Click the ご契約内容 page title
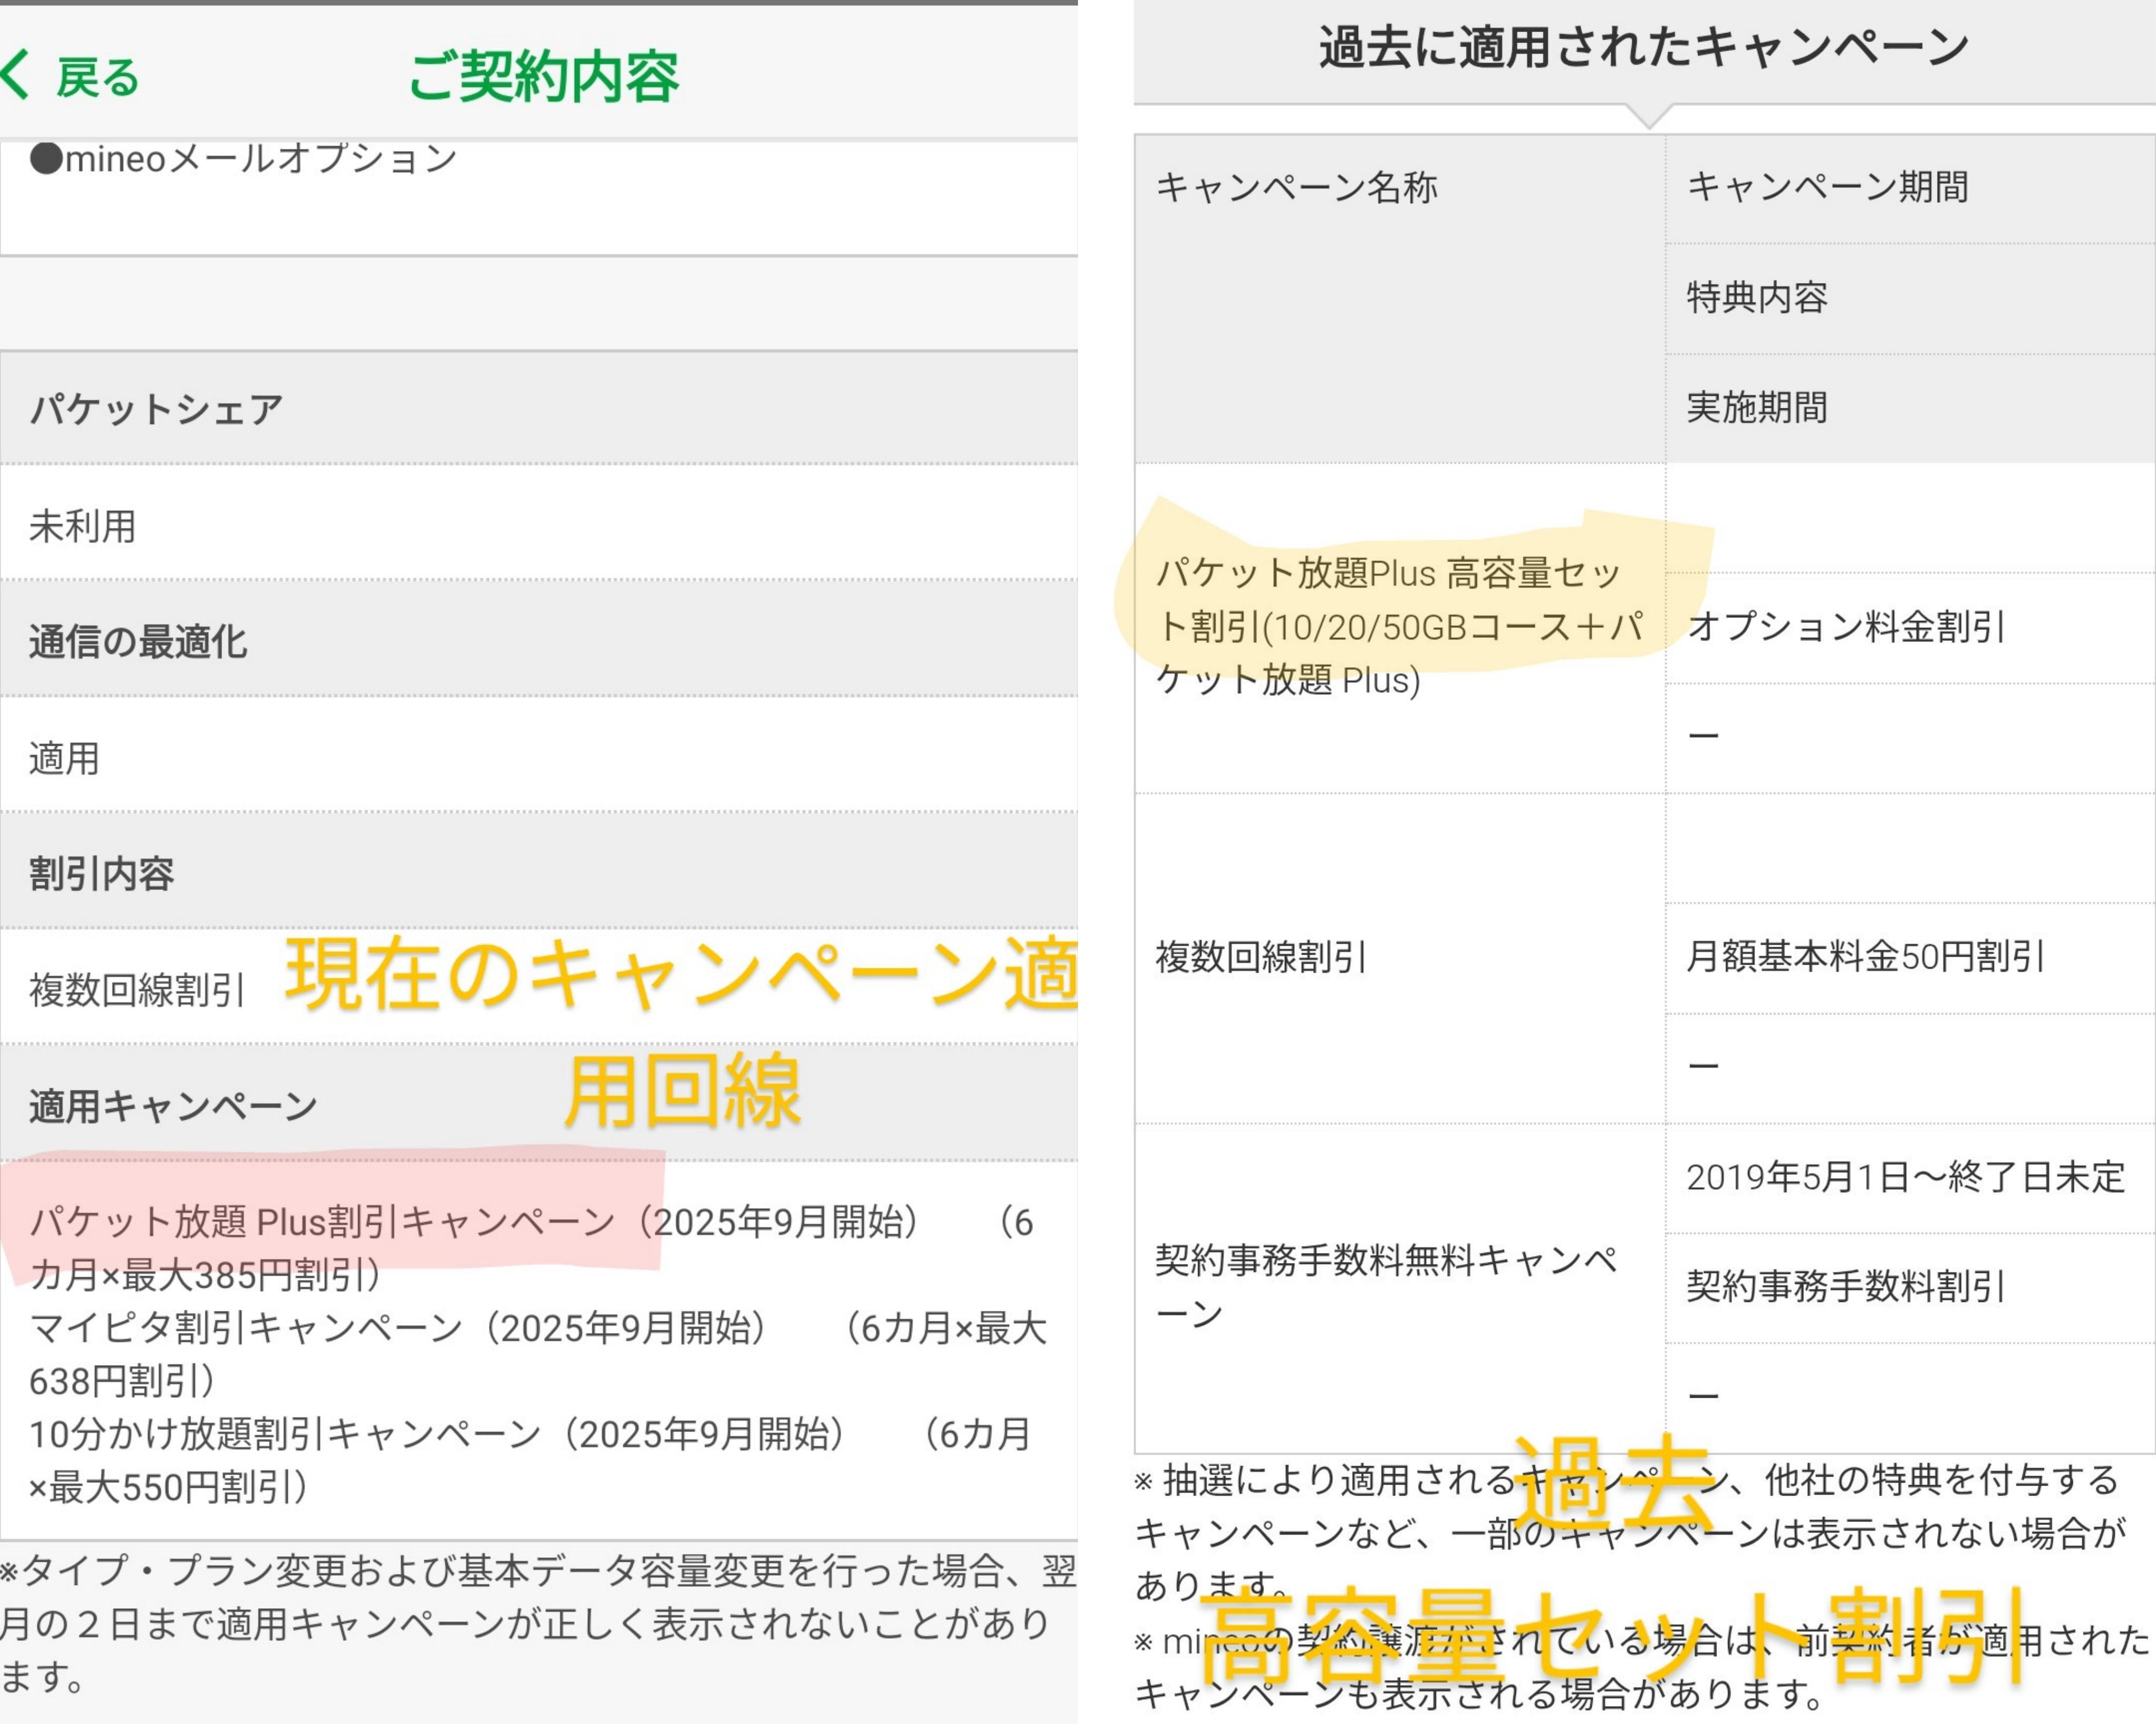Screen dimensions: 2156x1724 coord(543,76)
